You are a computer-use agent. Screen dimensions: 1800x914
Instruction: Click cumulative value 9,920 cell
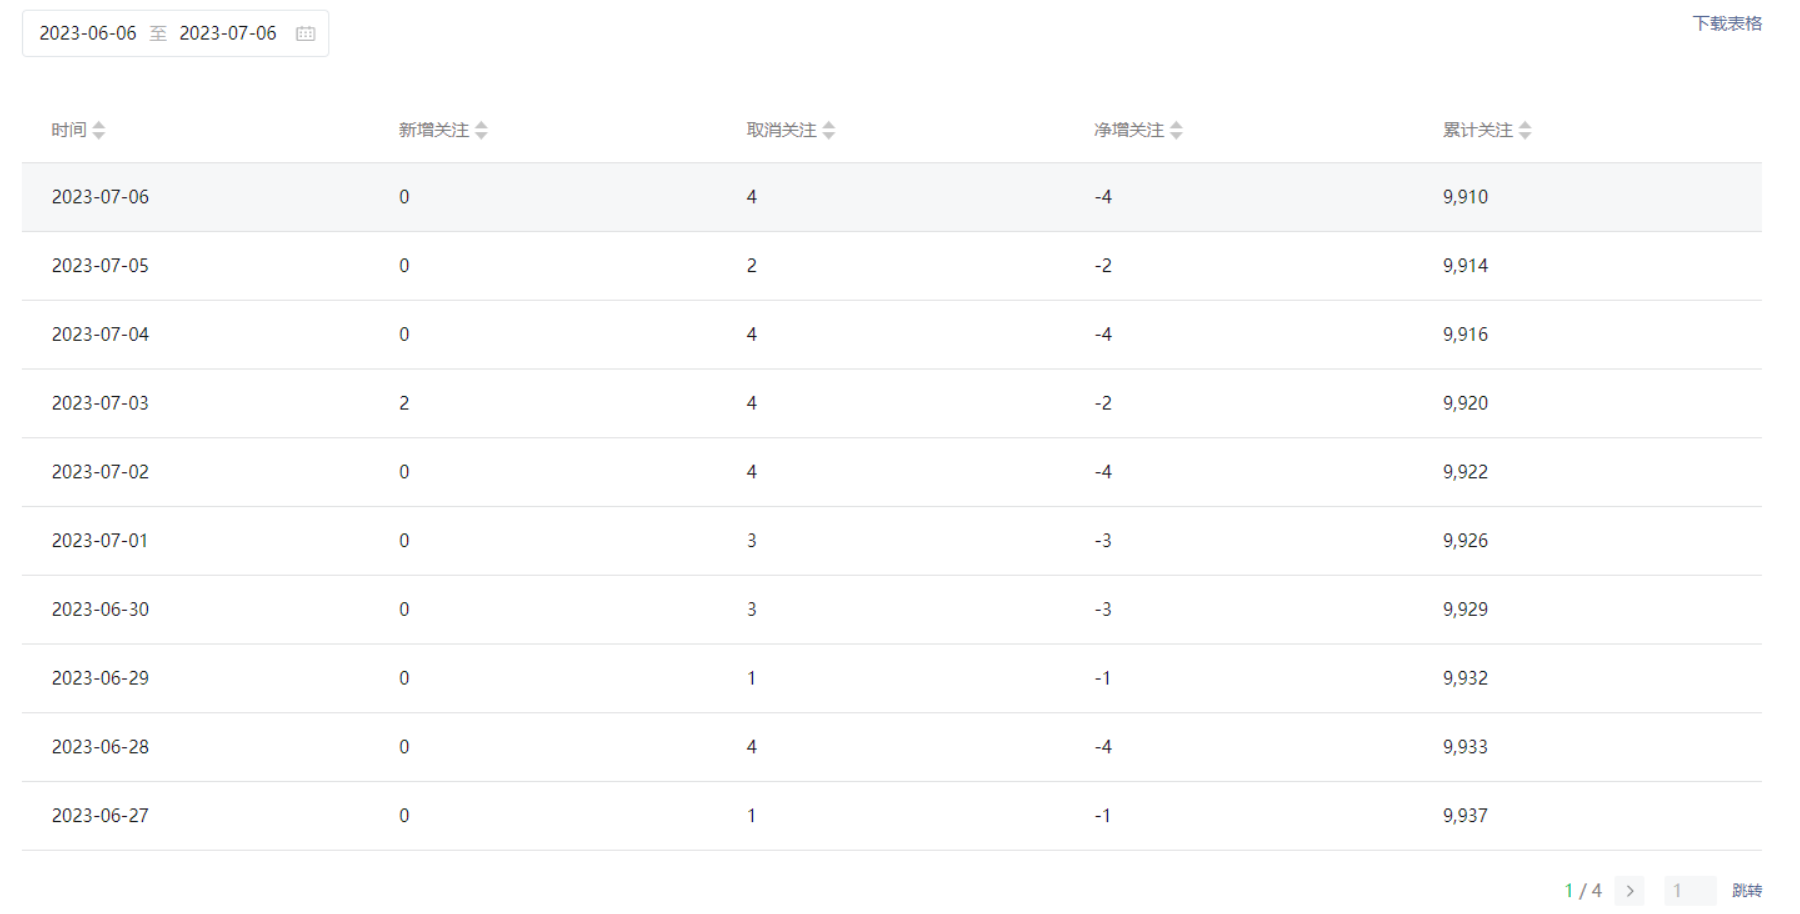point(1465,403)
